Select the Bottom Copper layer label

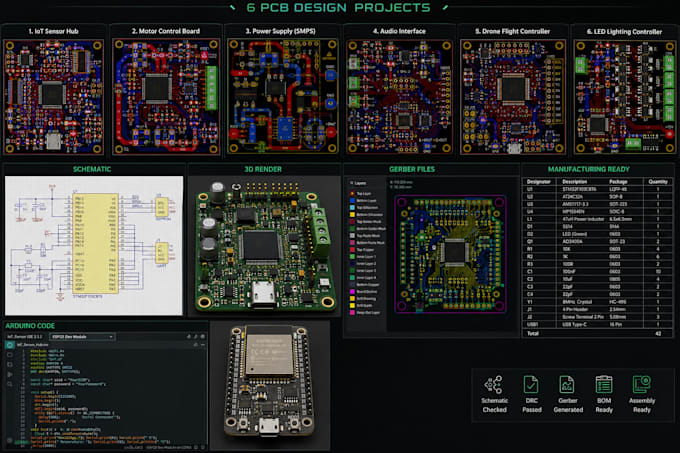coord(368,285)
